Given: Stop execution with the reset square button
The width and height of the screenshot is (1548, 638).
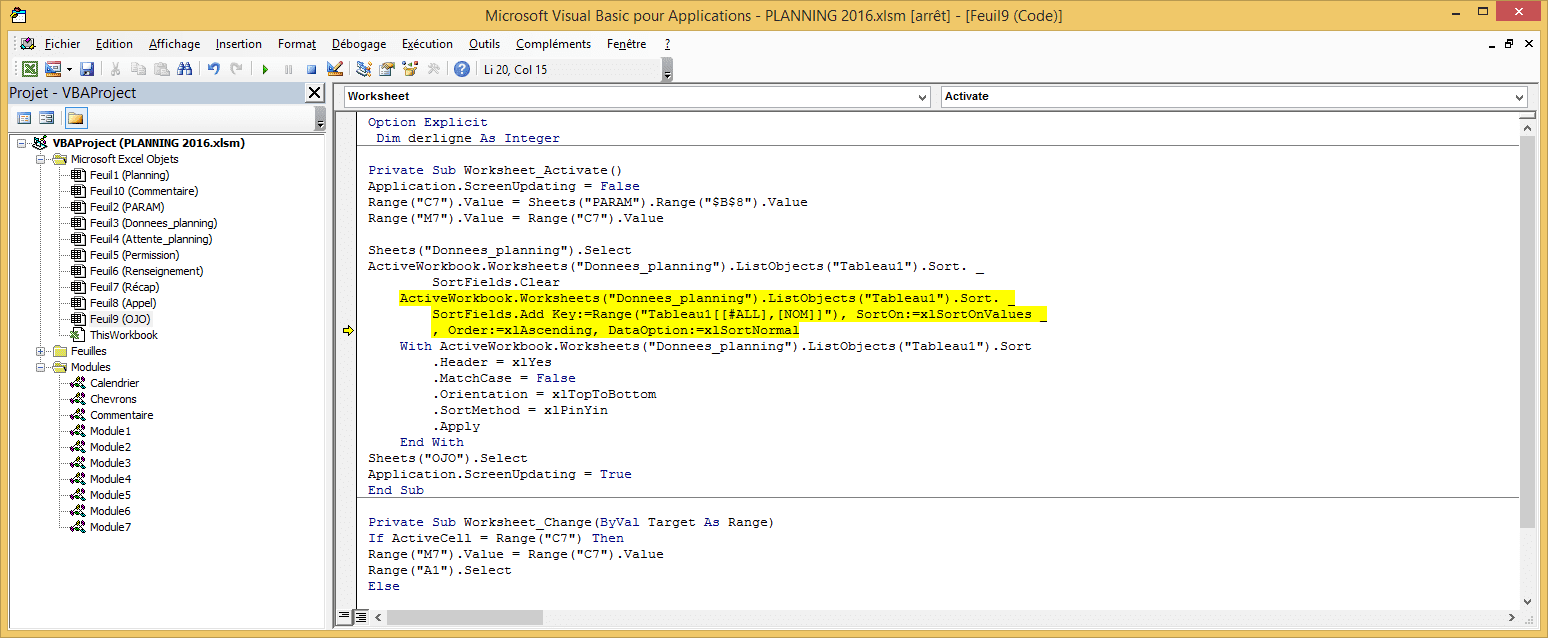Looking at the screenshot, I should 311,69.
